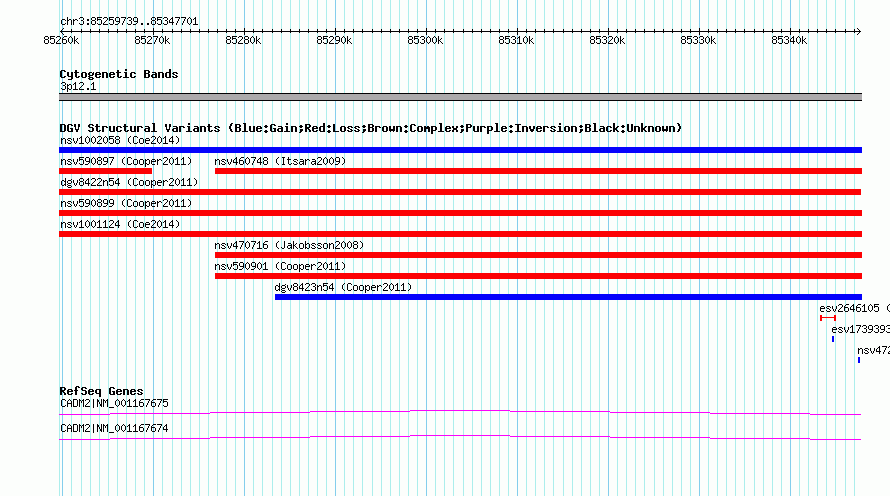
Task: Click the Cytogenetic Bands track title
Action: tap(119, 74)
